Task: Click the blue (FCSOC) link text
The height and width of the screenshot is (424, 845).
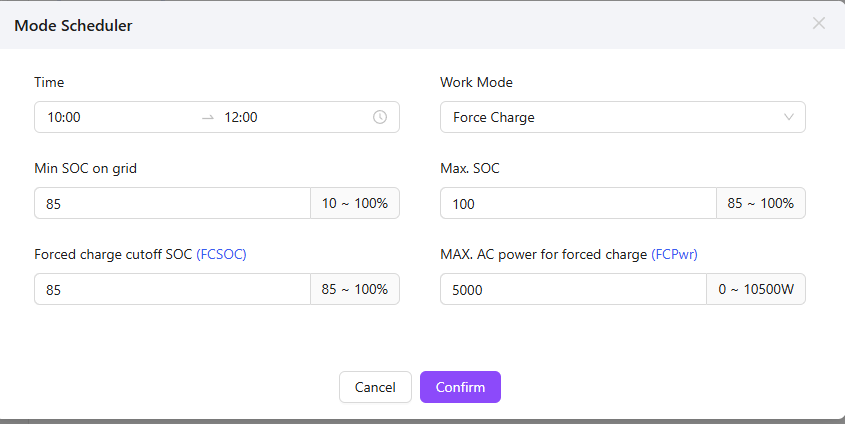Action: point(221,255)
